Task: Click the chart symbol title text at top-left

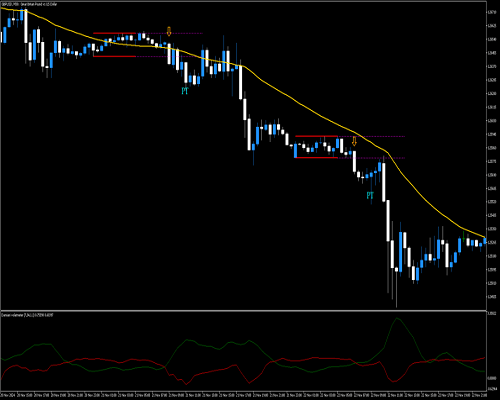Action: (x=29, y=4)
